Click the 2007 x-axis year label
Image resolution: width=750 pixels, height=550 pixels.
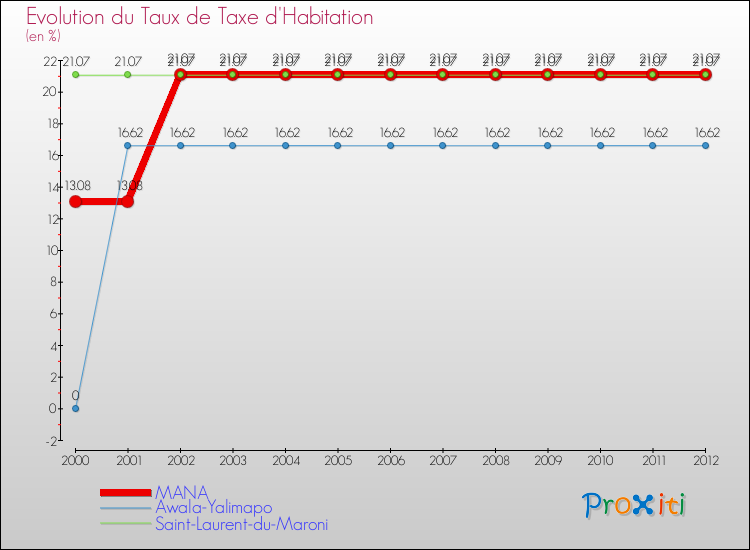[x=443, y=461]
